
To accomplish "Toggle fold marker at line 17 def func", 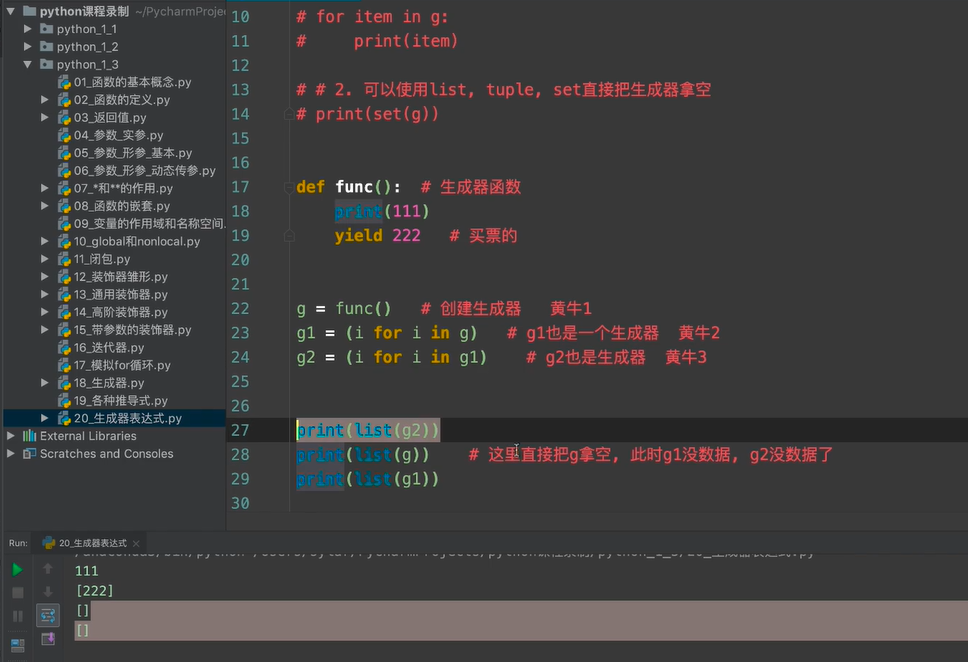I will 288,187.
